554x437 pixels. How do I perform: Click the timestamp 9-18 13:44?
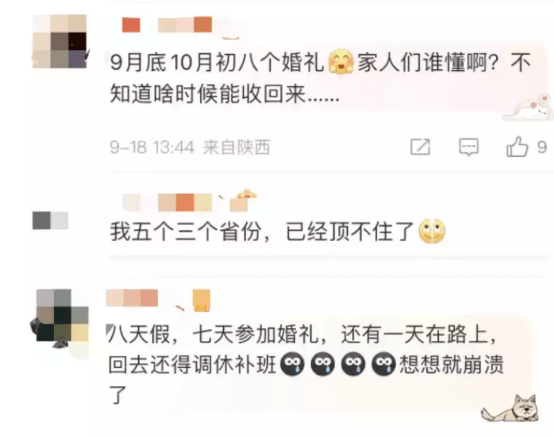pyautogui.click(x=152, y=147)
